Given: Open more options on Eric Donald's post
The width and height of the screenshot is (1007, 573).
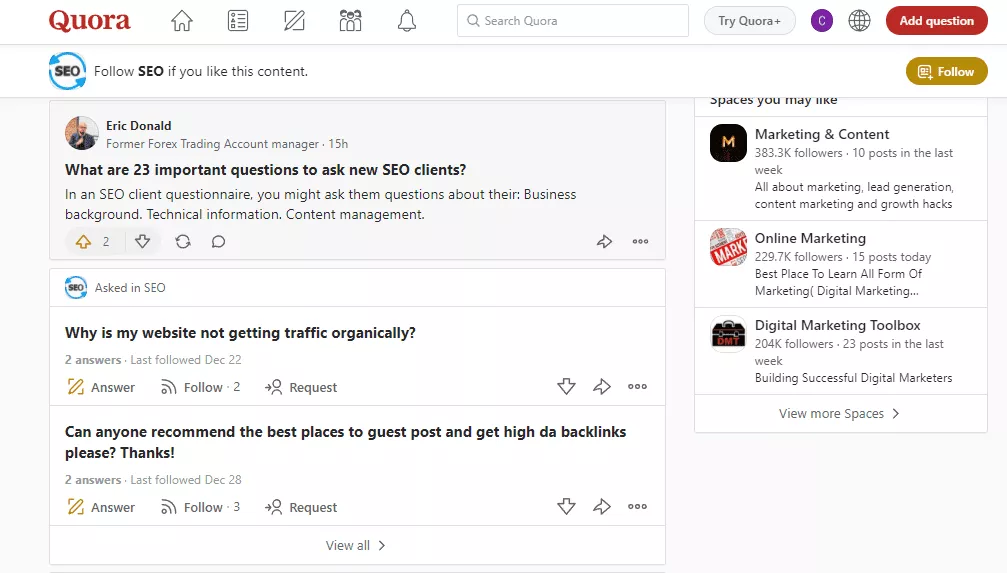Looking at the screenshot, I should tap(640, 242).
